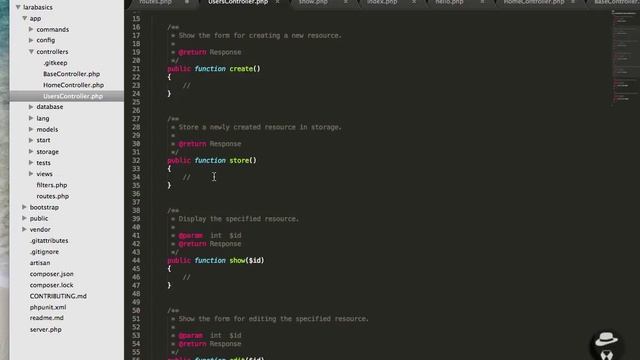Expand the storage folder arrow
The height and width of the screenshot is (360, 640).
[31, 151]
